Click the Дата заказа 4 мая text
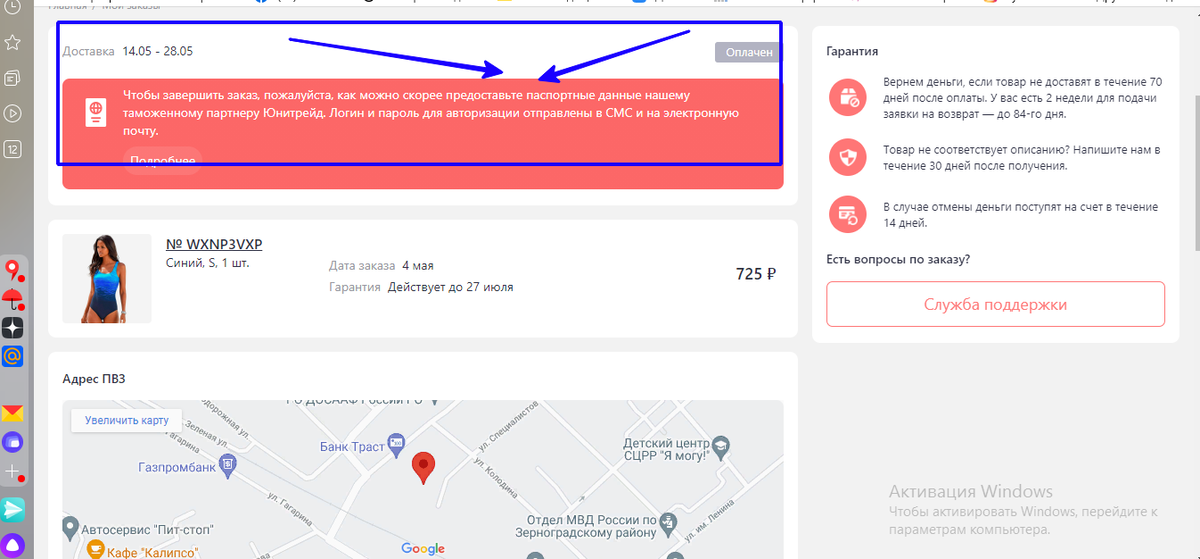Viewport: 1200px width, 559px height. click(381, 266)
